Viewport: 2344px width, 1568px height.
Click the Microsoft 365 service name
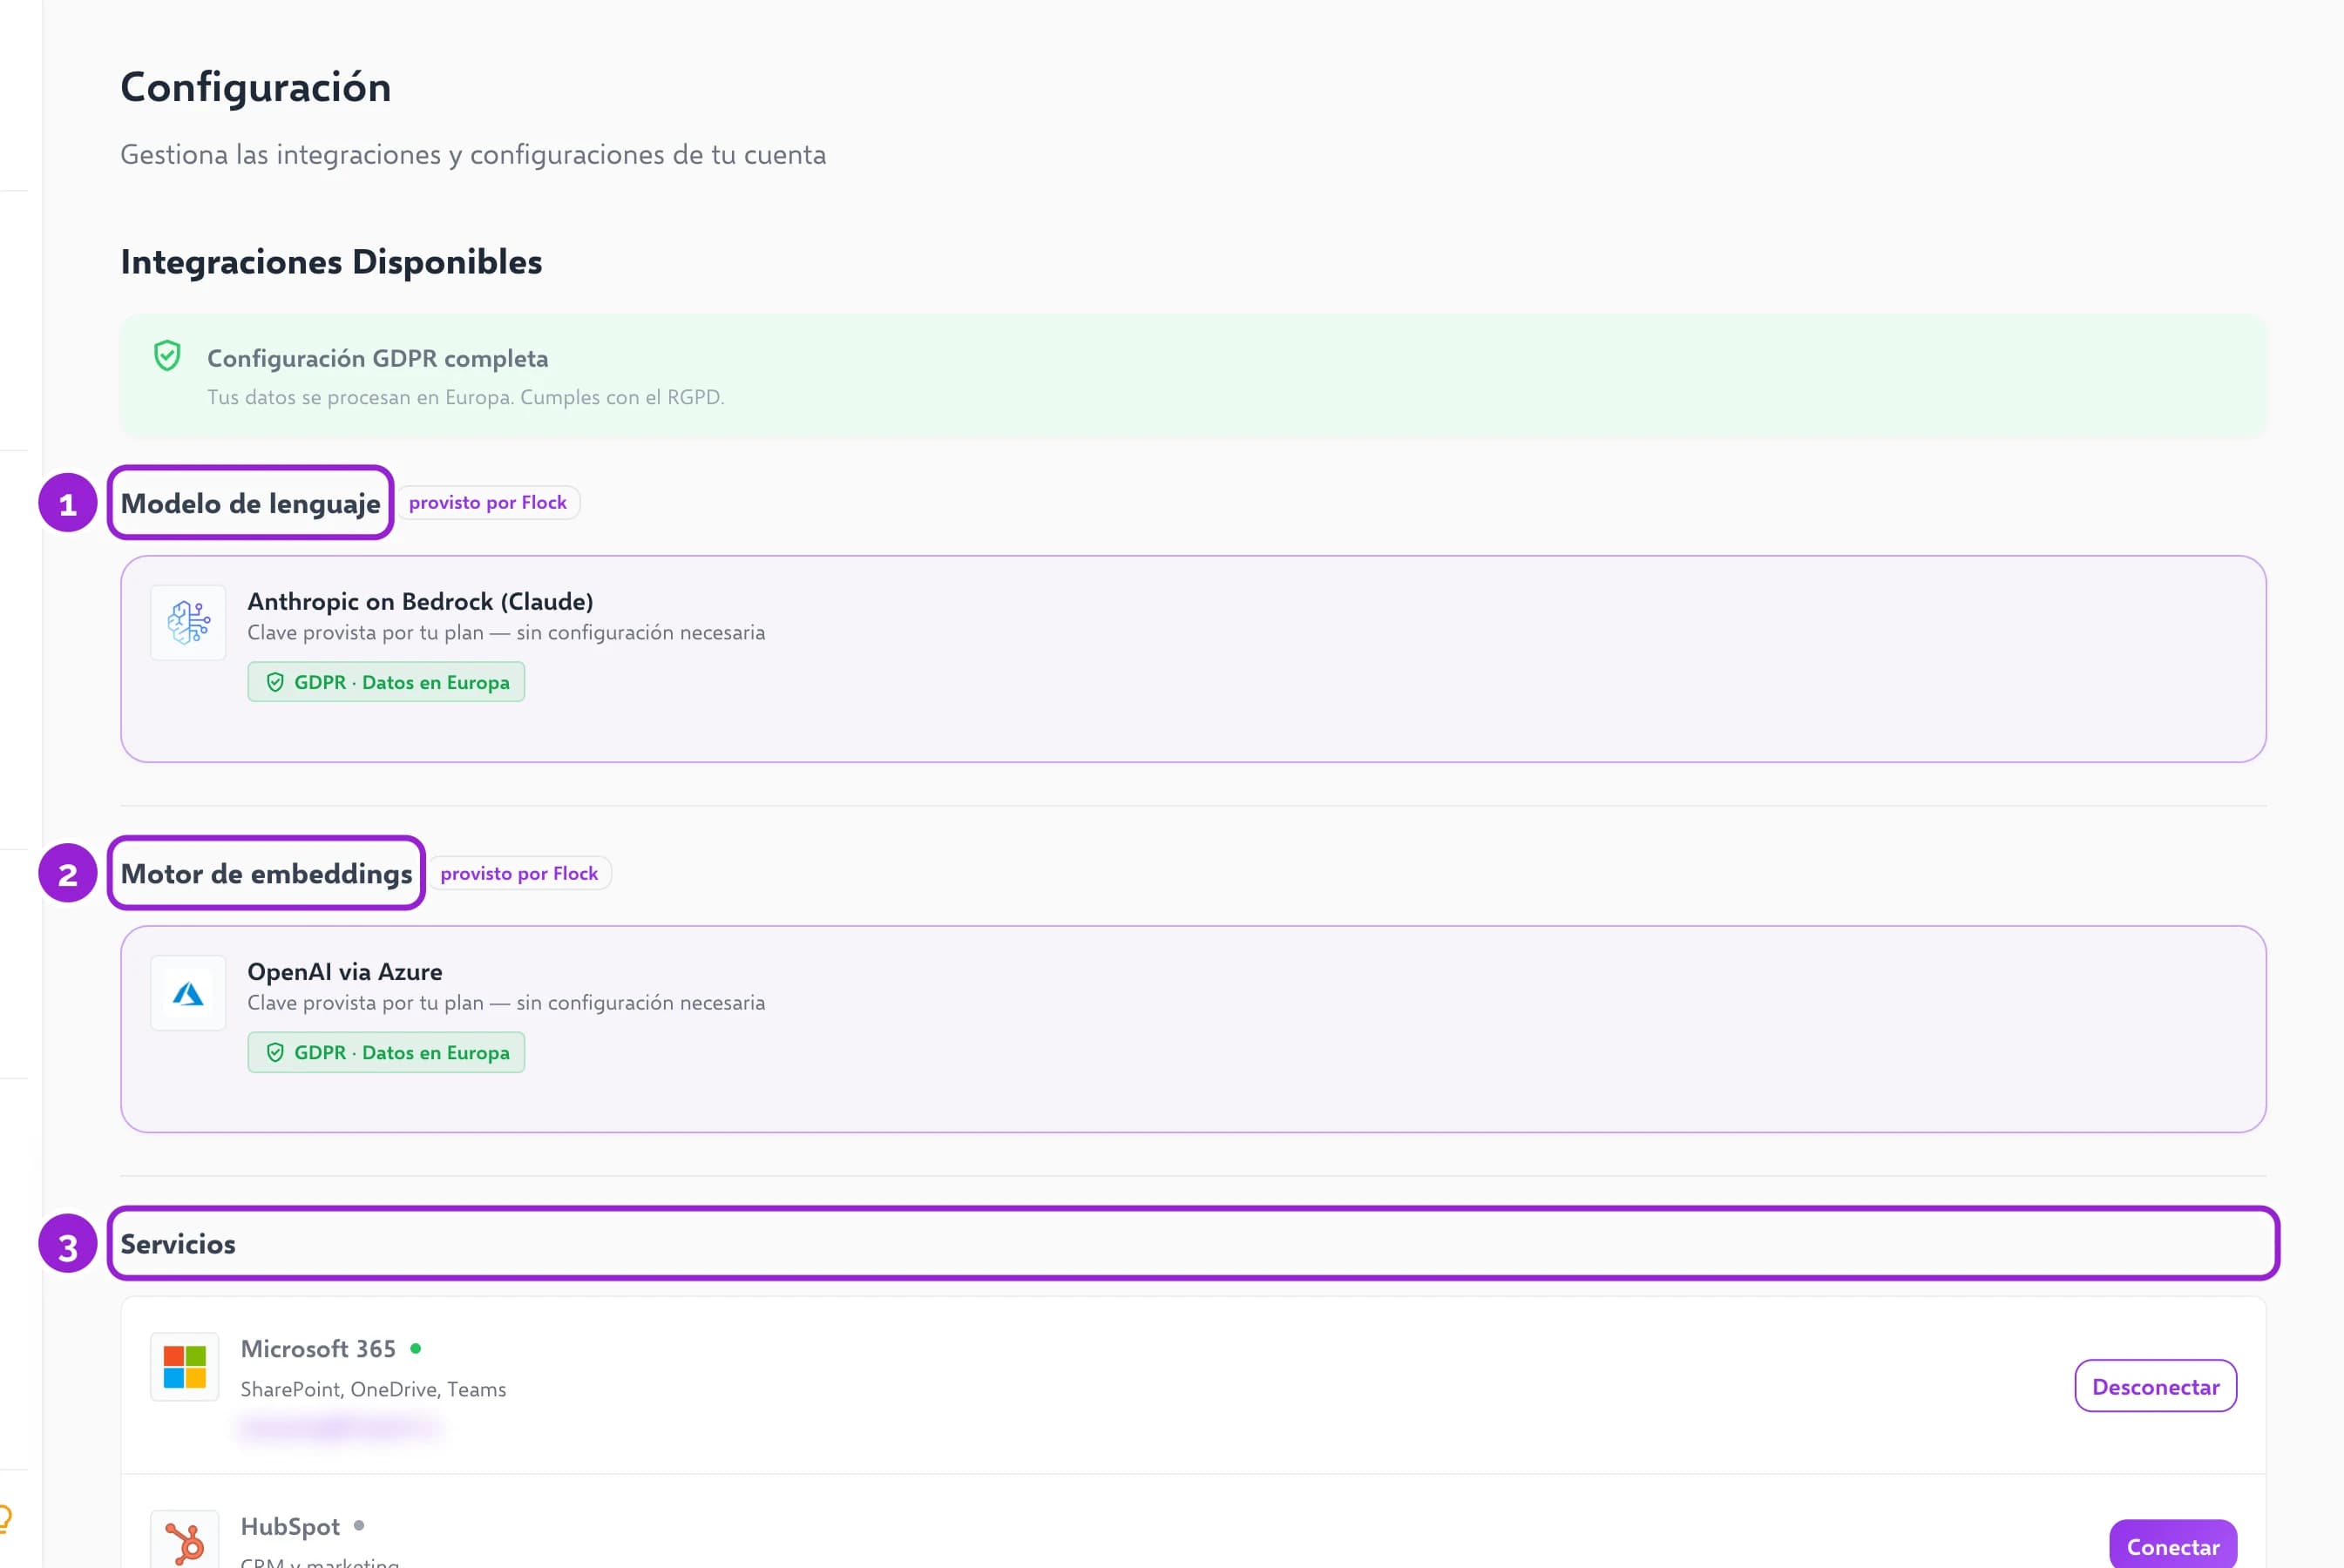(x=318, y=1348)
